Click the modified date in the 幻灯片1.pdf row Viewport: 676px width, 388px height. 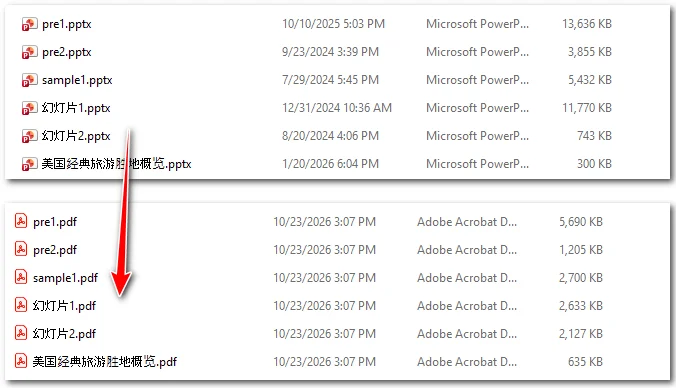coord(325,306)
